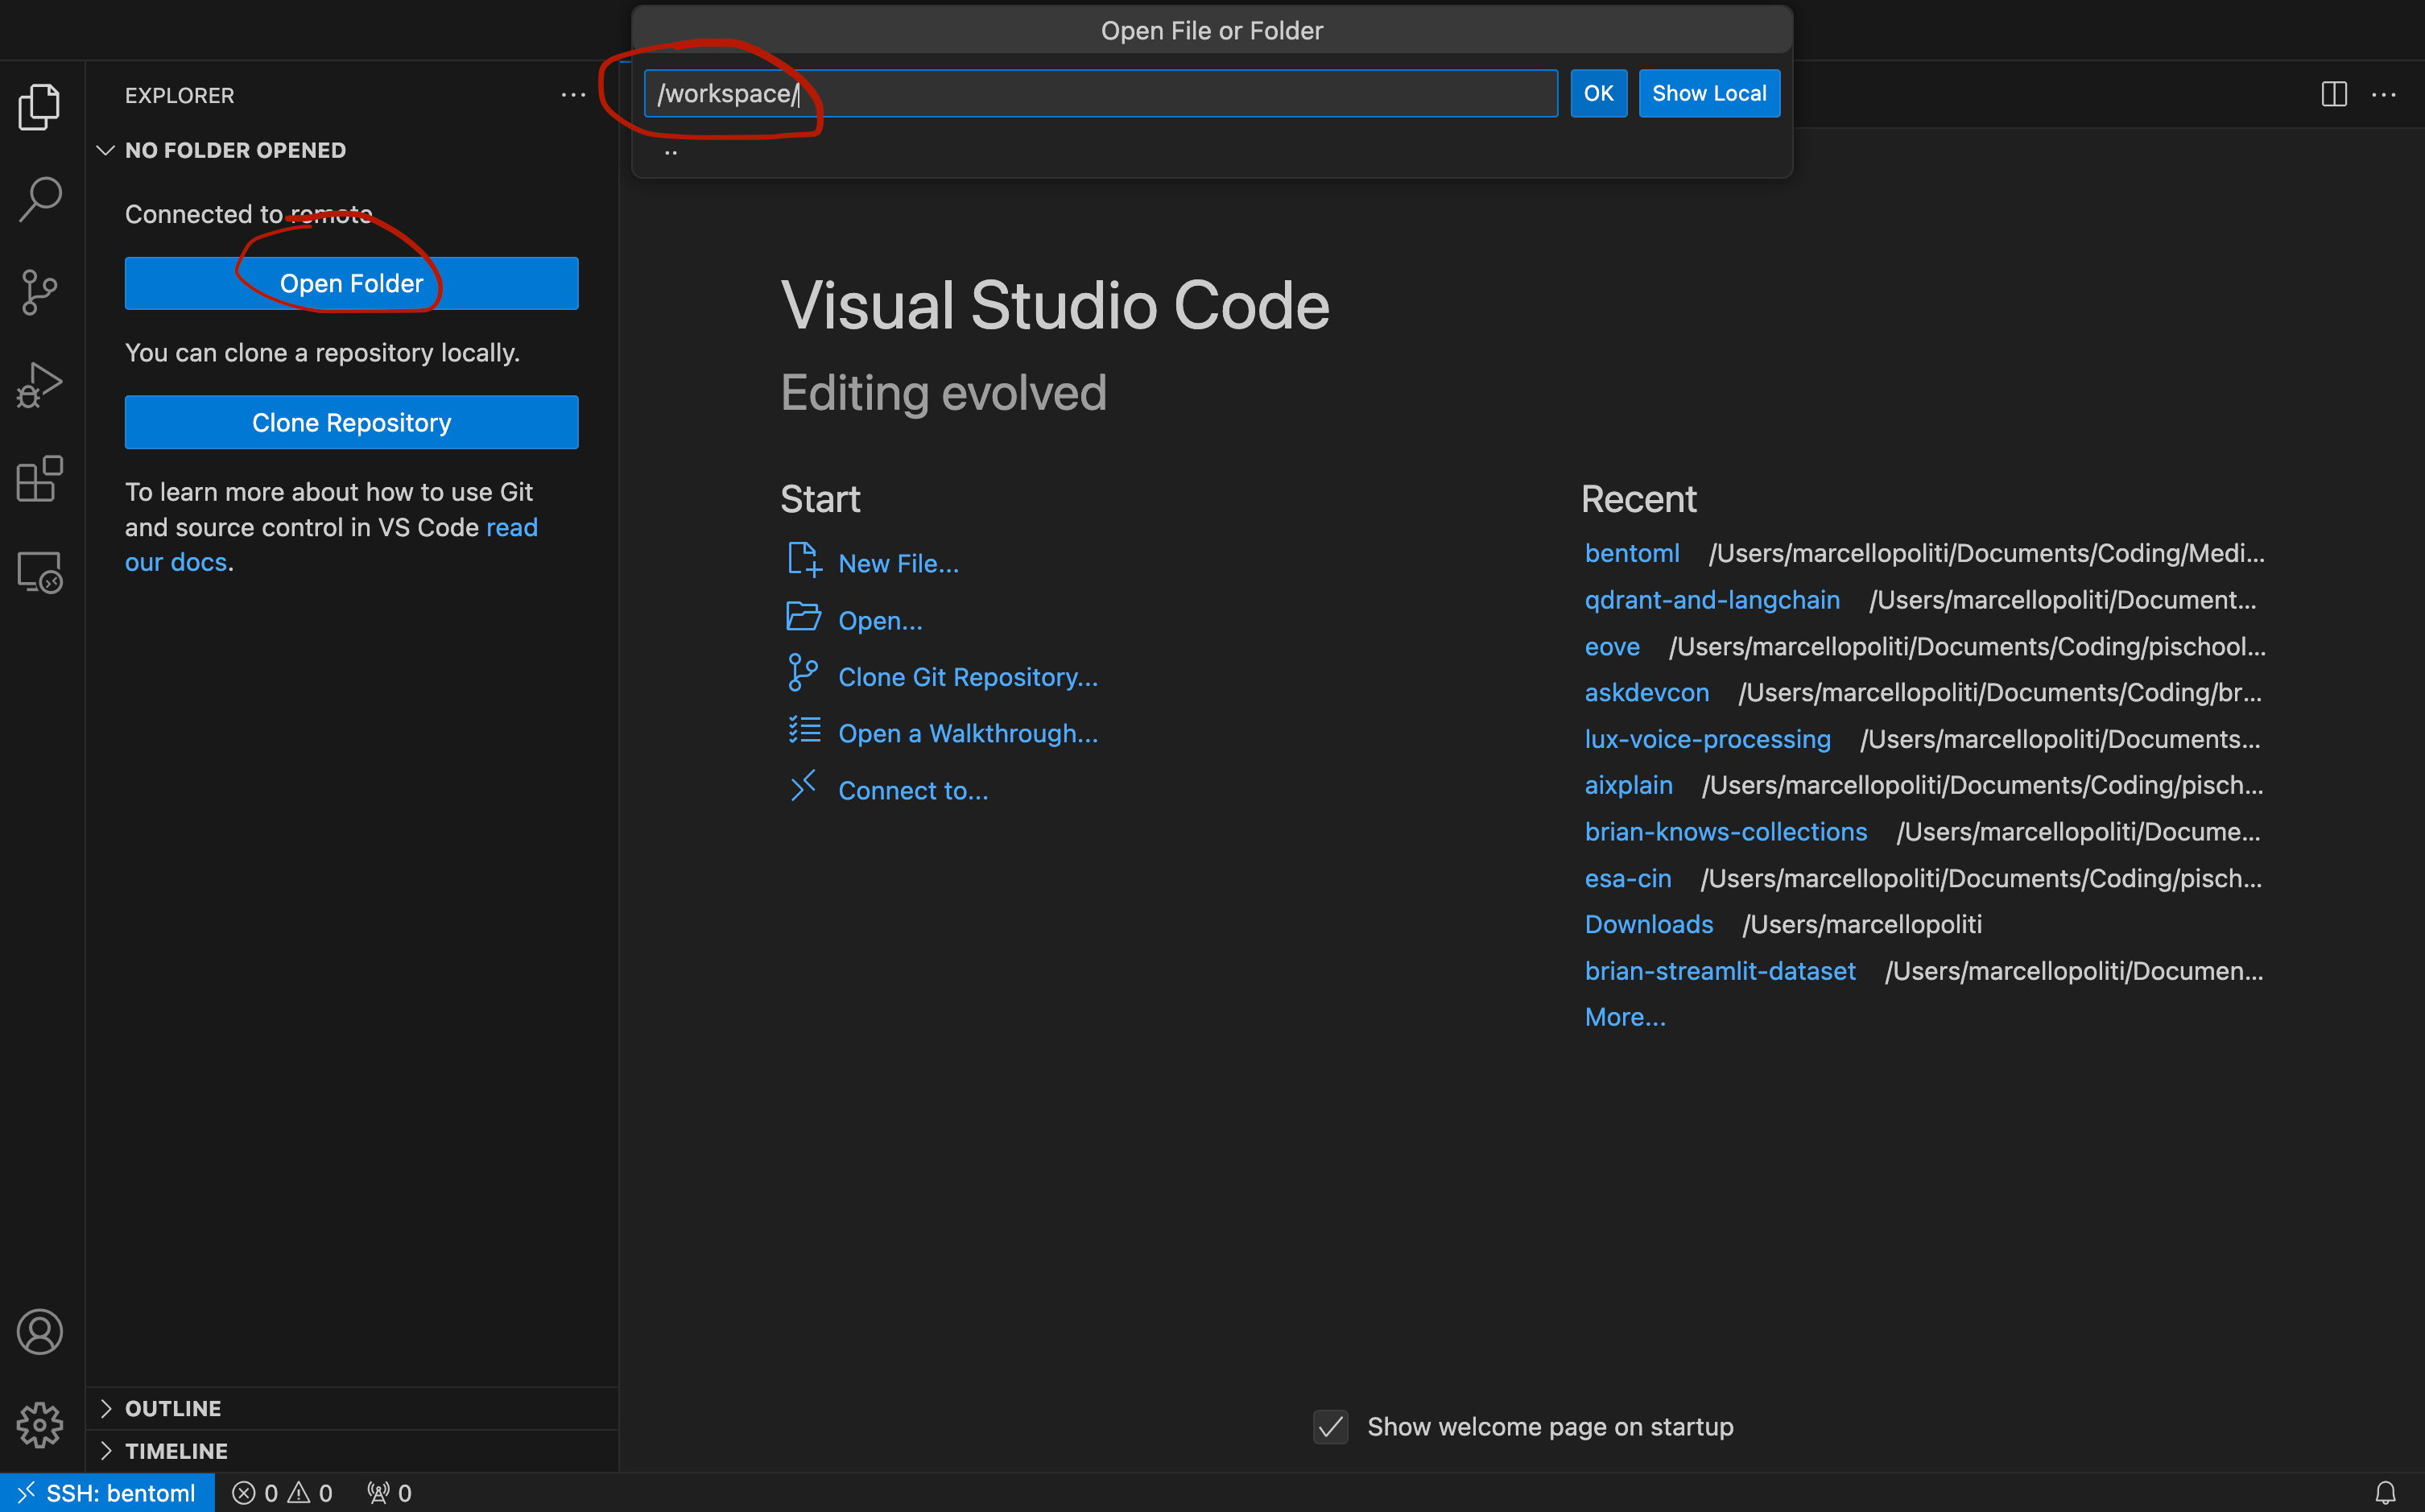Open the Remote Explorer icon
The image size is (2425, 1512).
point(40,573)
